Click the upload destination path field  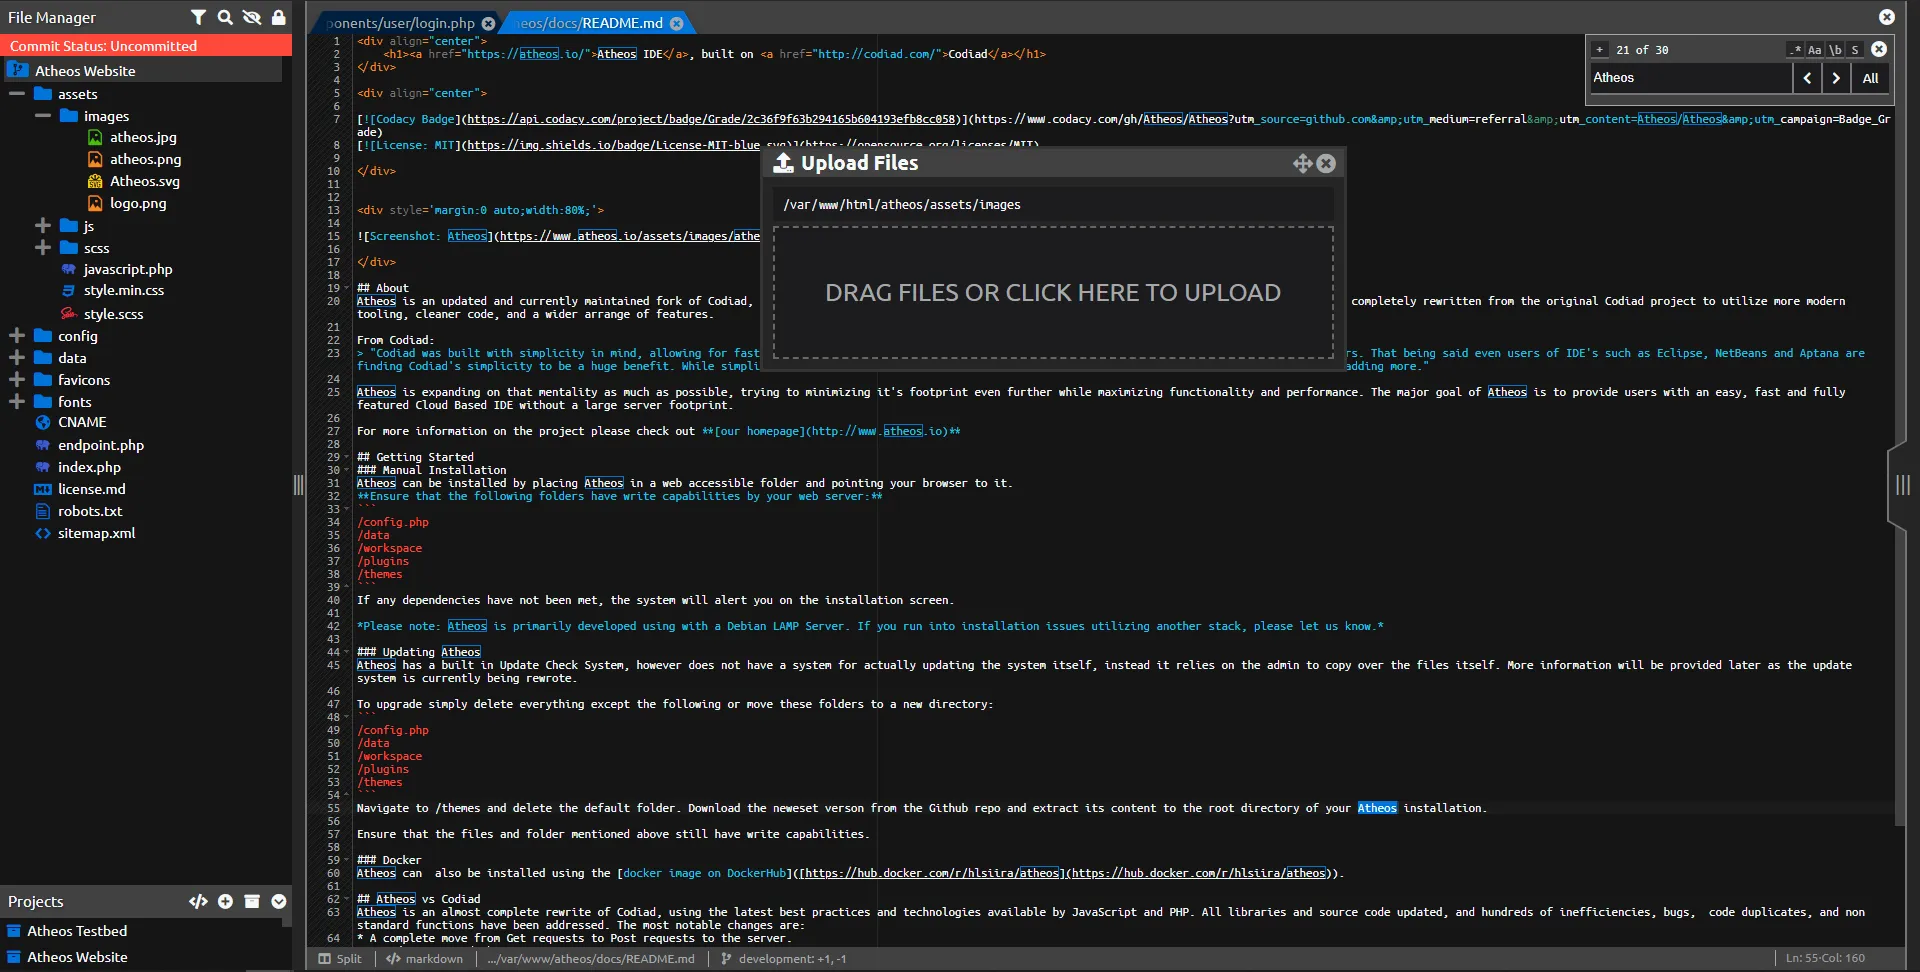[1054, 204]
